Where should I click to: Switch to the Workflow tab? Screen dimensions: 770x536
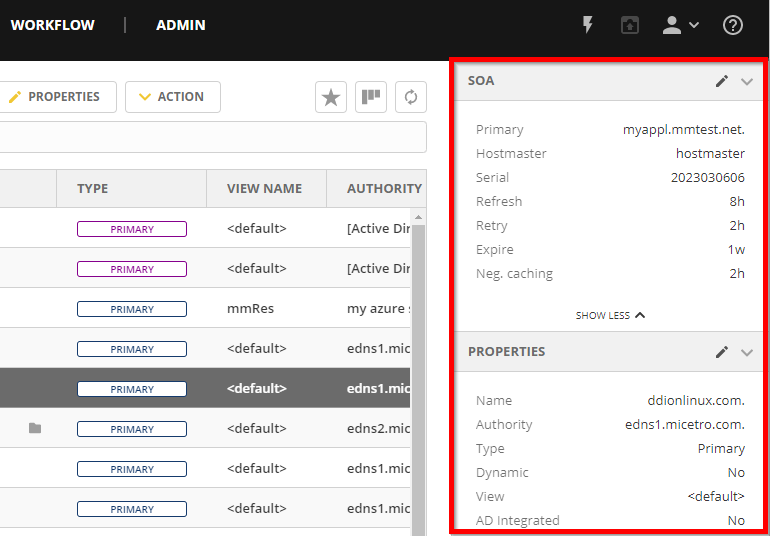(x=52, y=25)
